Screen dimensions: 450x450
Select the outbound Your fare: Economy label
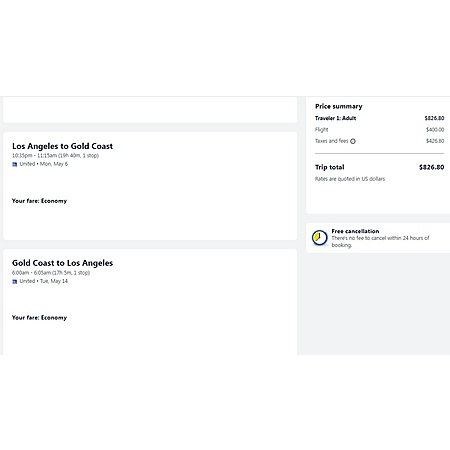pyautogui.click(x=39, y=201)
